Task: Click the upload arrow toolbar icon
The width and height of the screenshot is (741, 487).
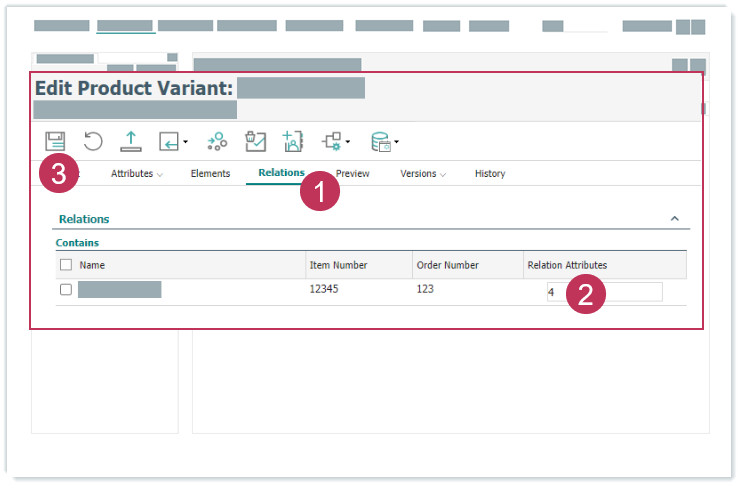Action: (x=130, y=141)
